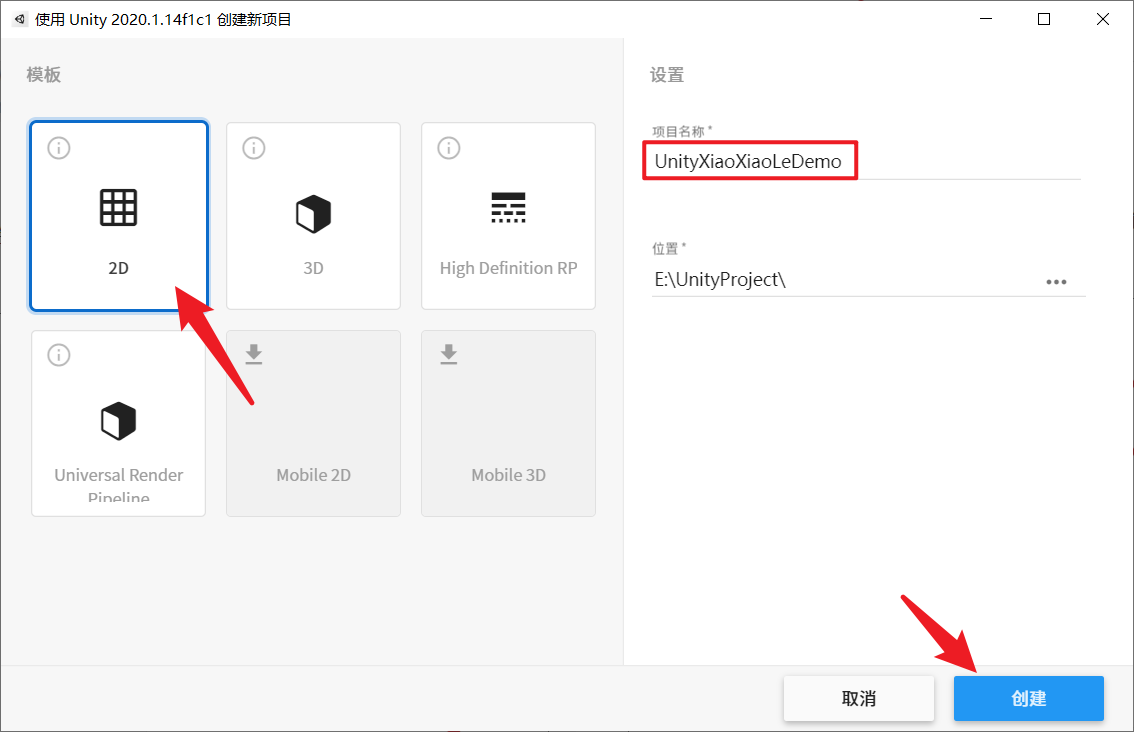The width and height of the screenshot is (1134, 732).
Task: Click the 模板 heading text
Action: (43, 75)
